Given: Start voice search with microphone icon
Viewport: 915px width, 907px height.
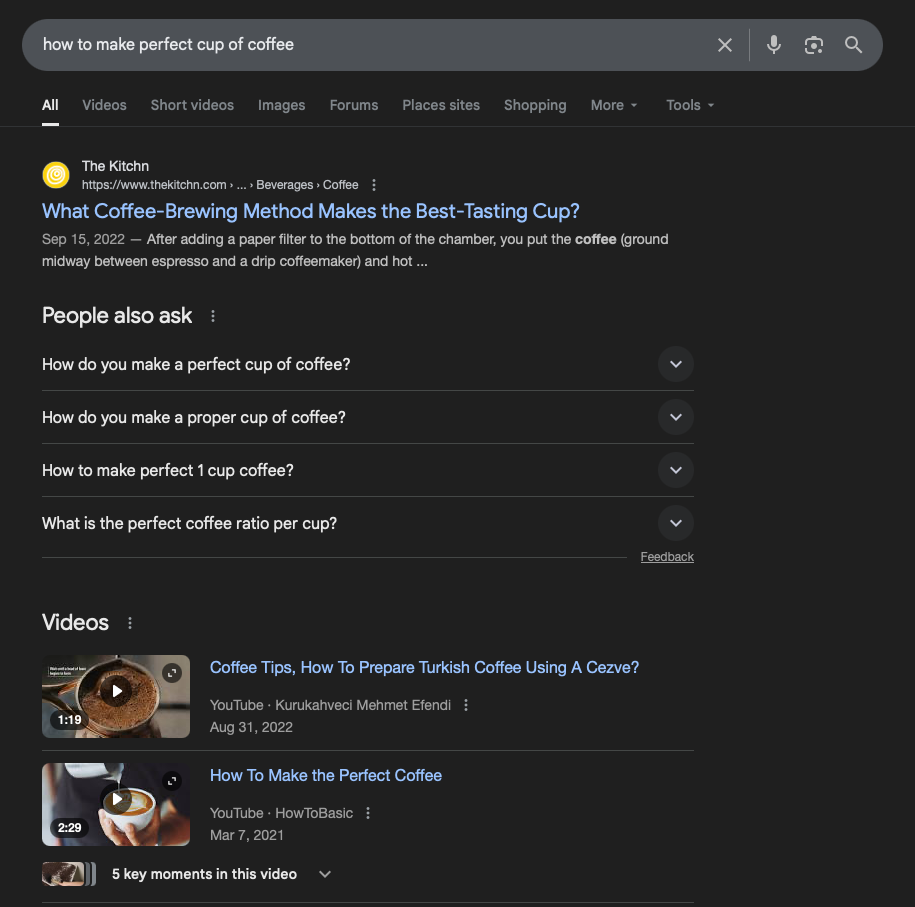Looking at the screenshot, I should pos(773,45).
